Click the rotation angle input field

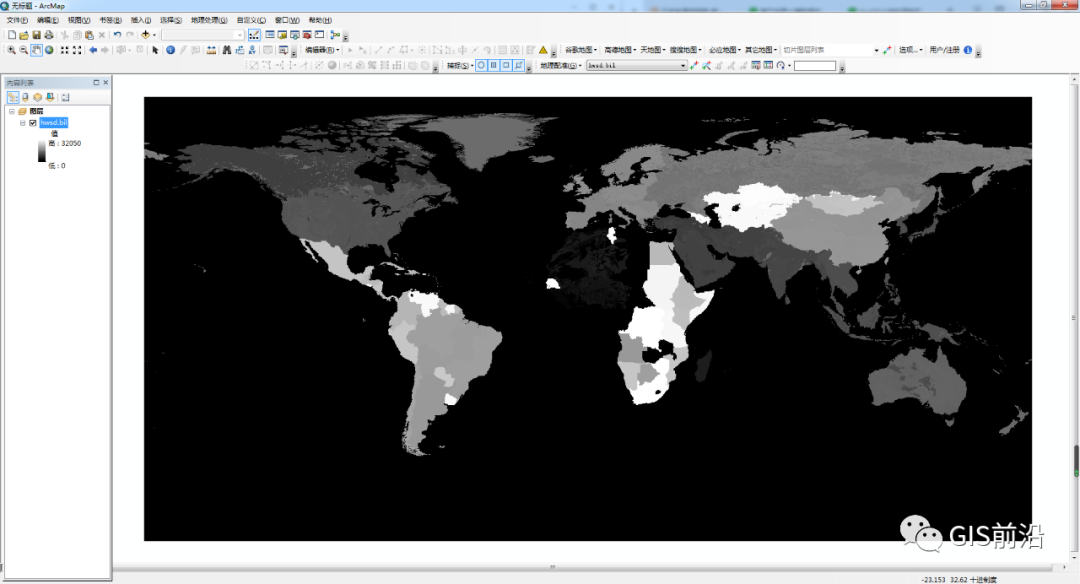815,65
